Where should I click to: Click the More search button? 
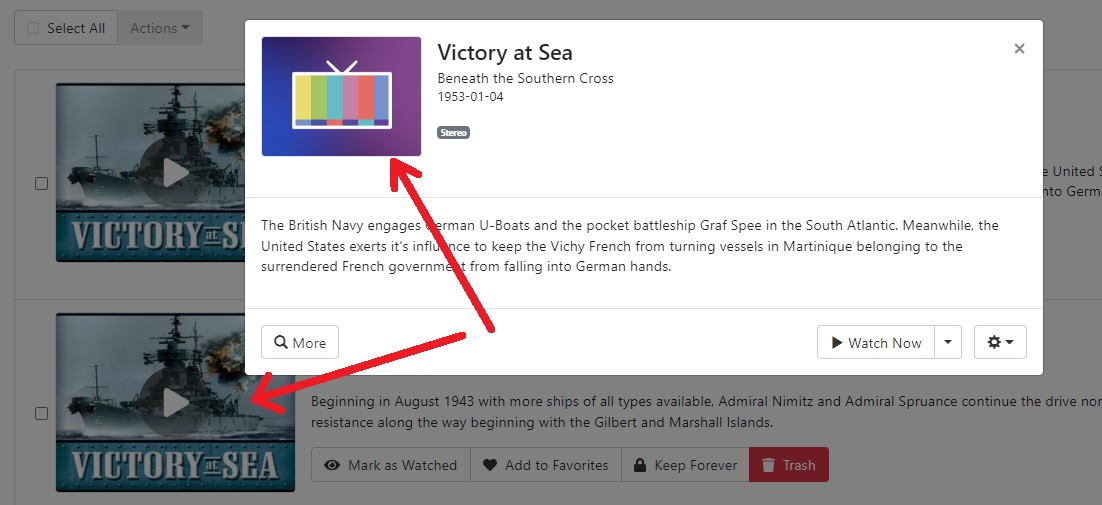[300, 343]
